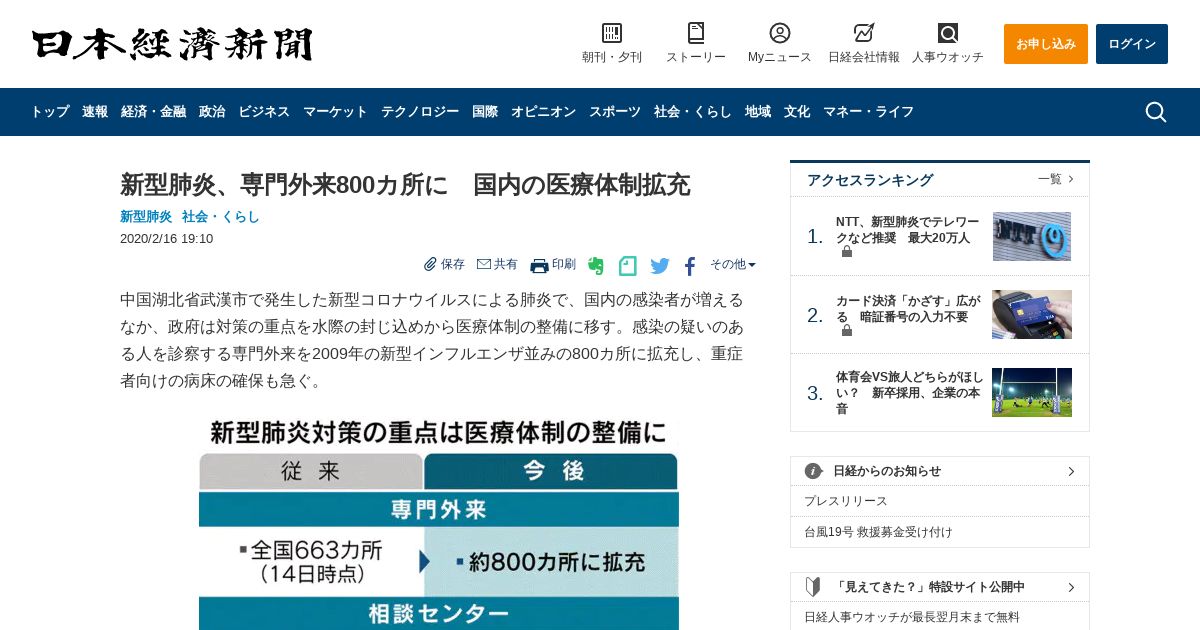Click the icon beside 「見えてきた？」特設サイト
Screen dimensions: 1200x630
coord(814,587)
